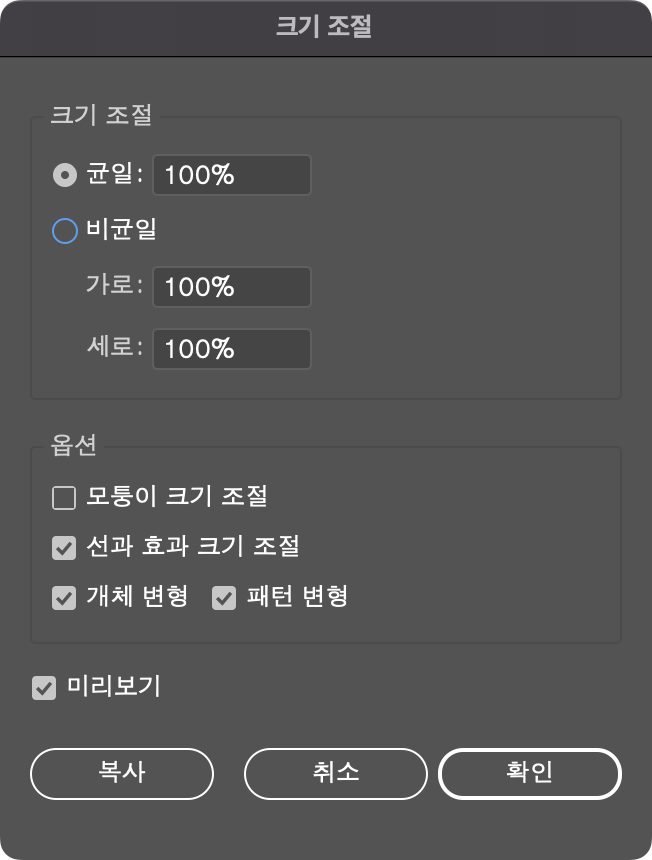Turn off the 미리보기 preview checkbox
Viewport: 652px width, 860px height.
(x=42, y=688)
